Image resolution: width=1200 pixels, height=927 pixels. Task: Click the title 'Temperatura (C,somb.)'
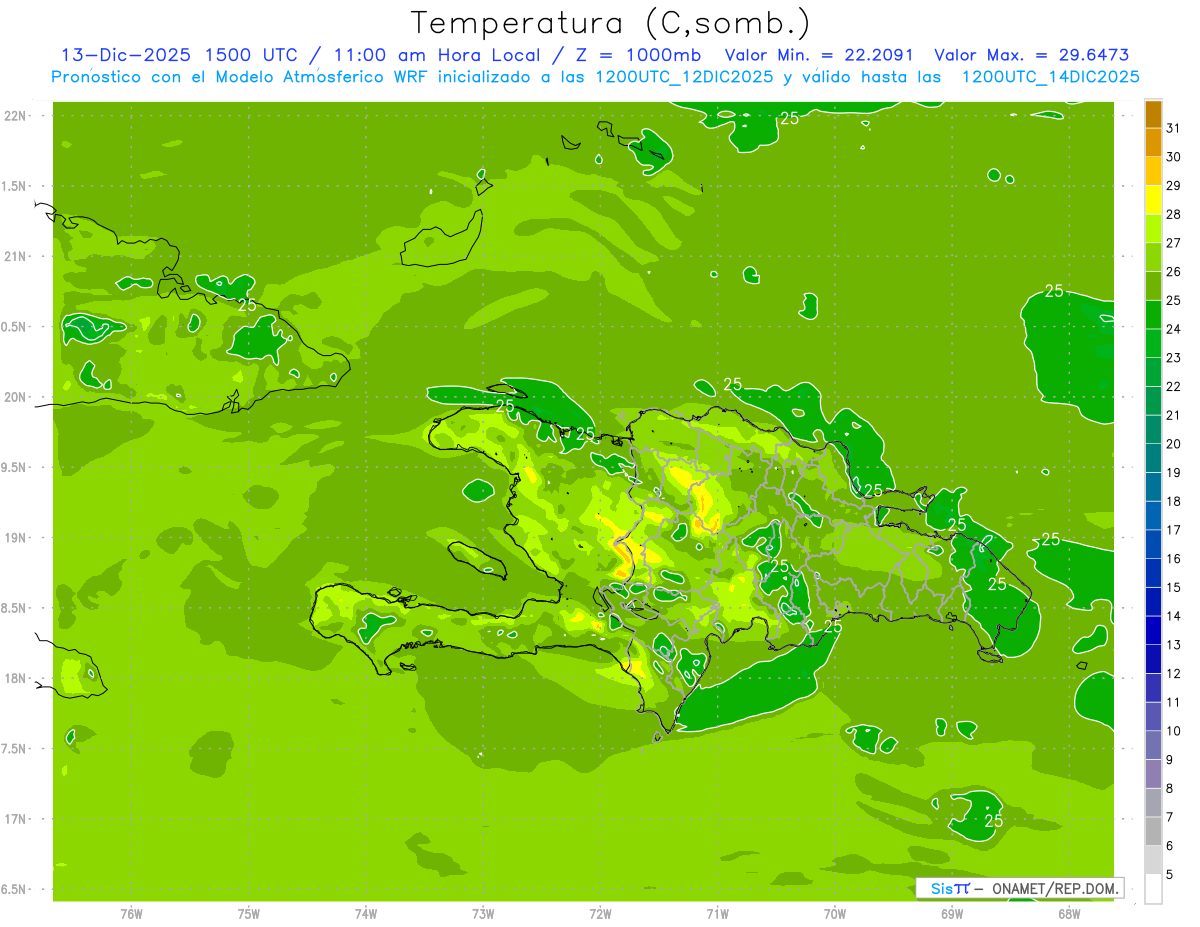click(611, 22)
